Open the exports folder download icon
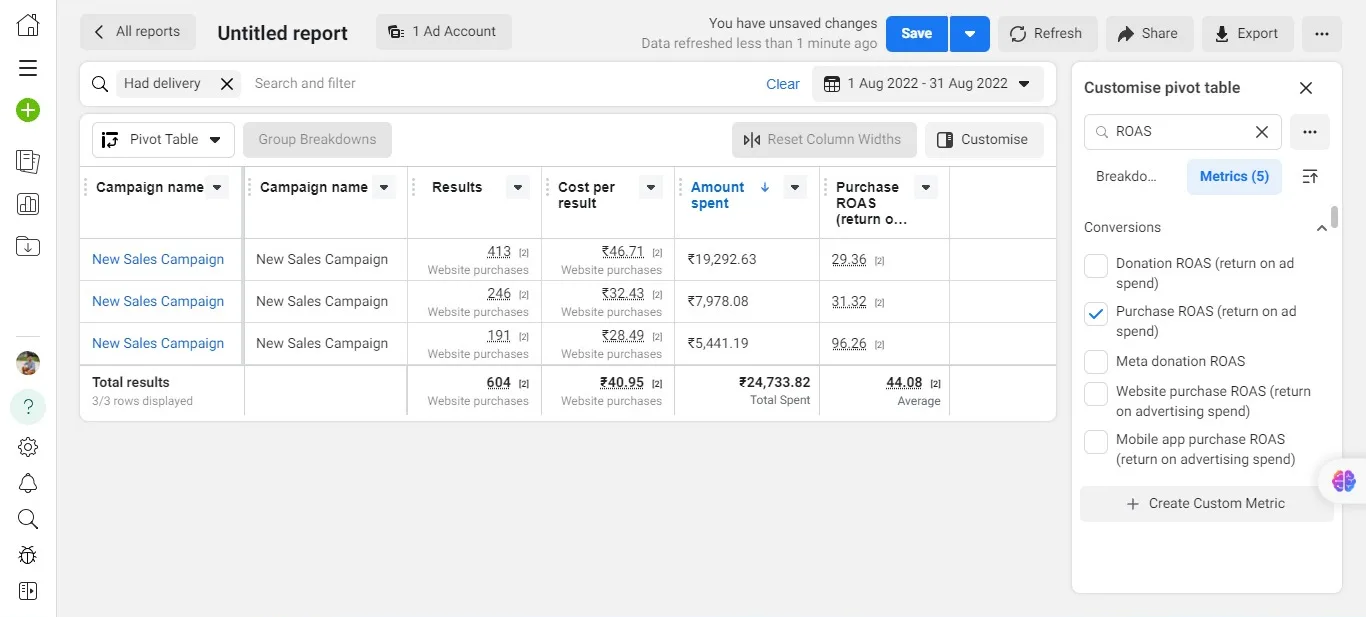This screenshot has height=617, width=1366. tap(28, 246)
